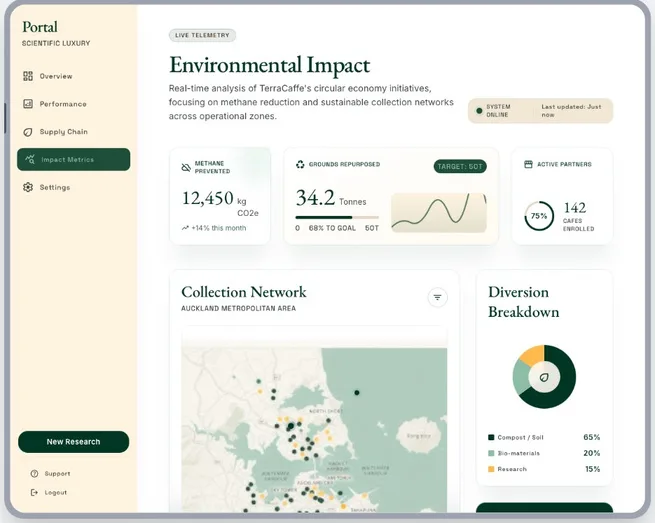Select the Impact Metrics menu item
The image size is (655, 523).
(74, 159)
